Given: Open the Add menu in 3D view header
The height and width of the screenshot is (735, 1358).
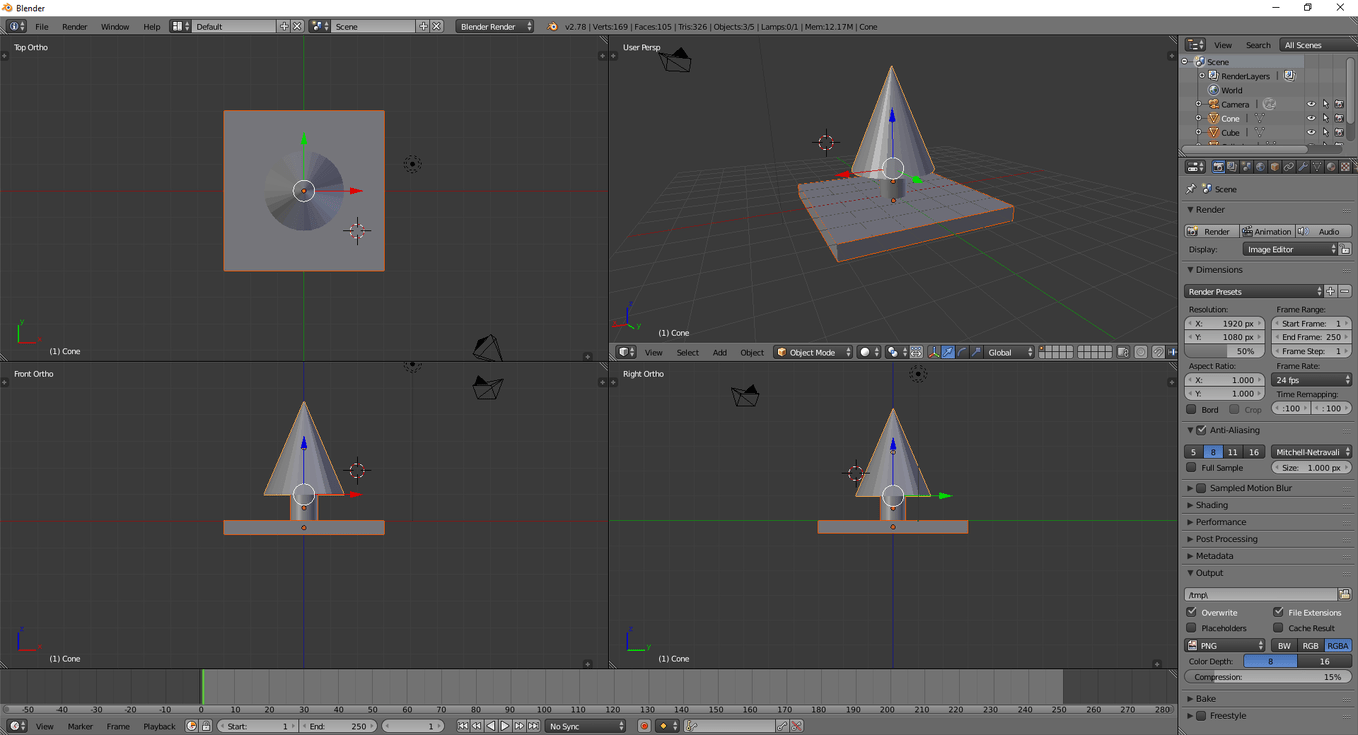Looking at the screenshot, I should click(719, 352).
